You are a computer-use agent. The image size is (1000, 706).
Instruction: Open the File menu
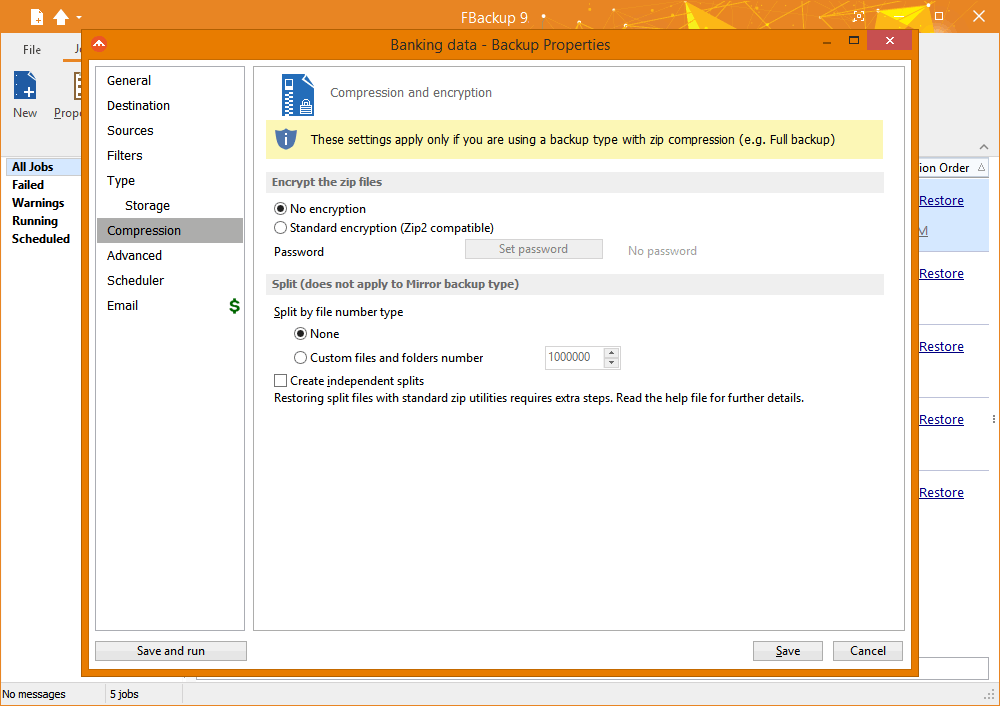[32, 49]
